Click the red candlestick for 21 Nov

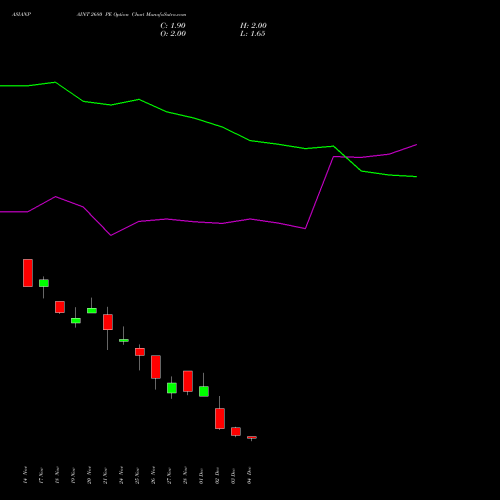coord(108,322)
